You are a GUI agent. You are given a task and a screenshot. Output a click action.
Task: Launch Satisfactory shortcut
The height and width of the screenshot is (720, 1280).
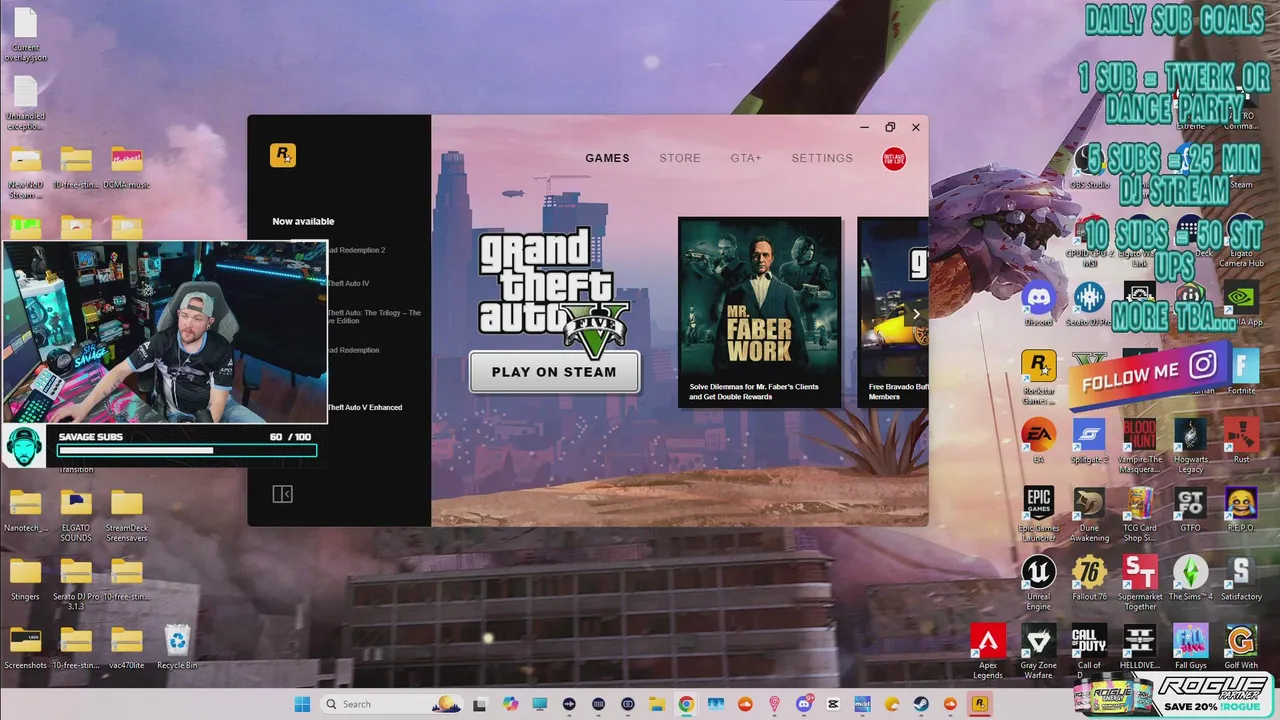point(1241,578)
